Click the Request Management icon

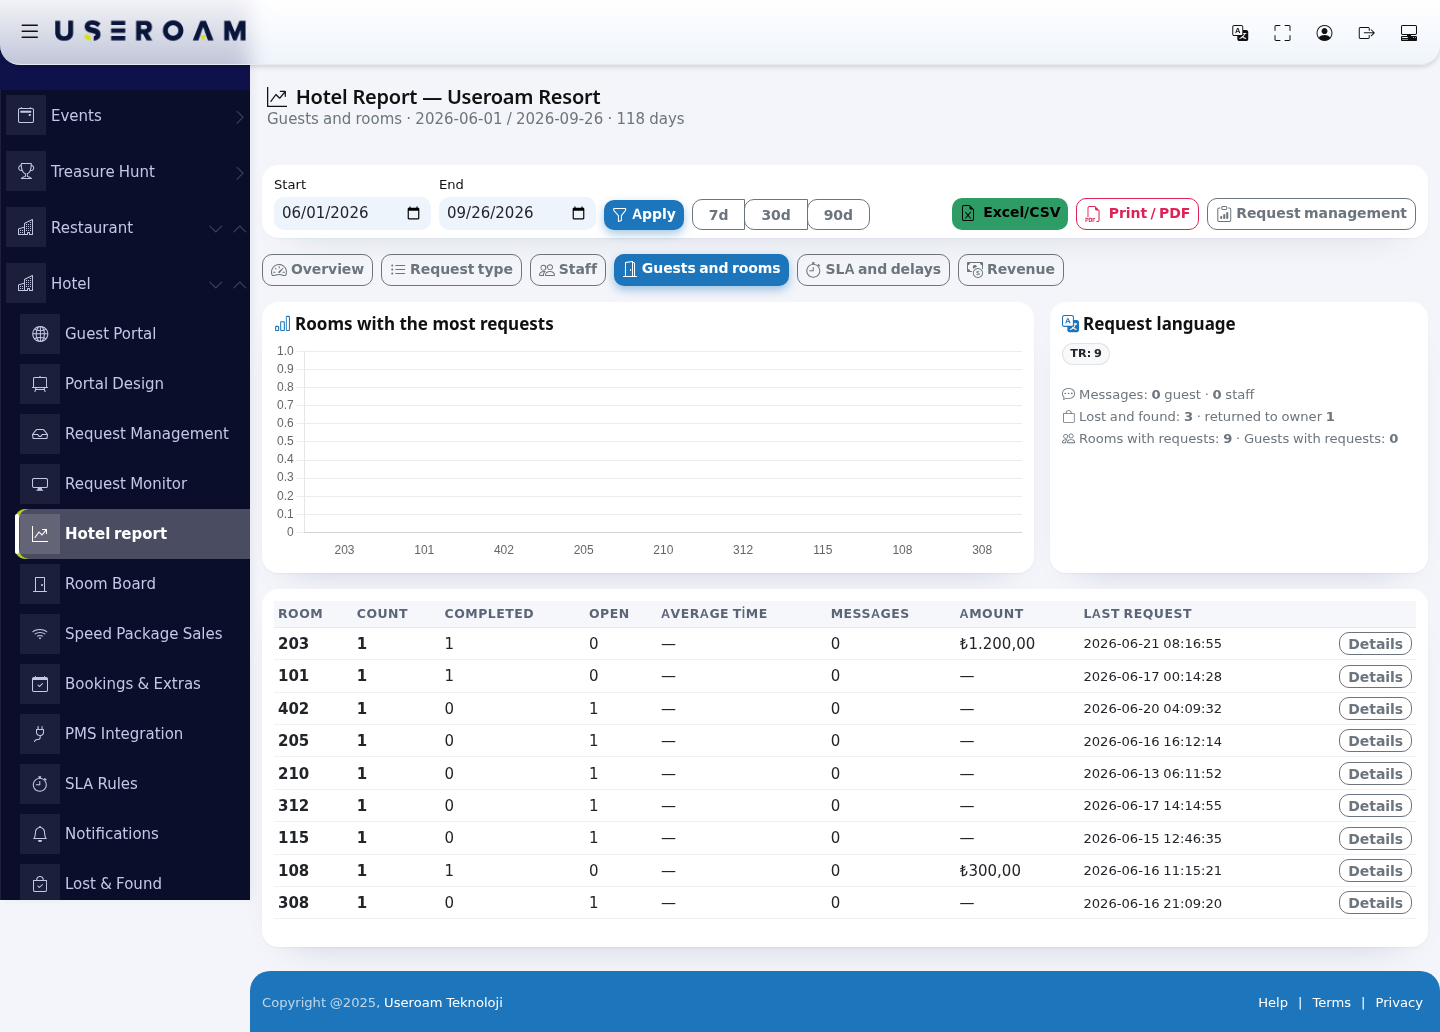pyautogui.click(x=40, y=434)
